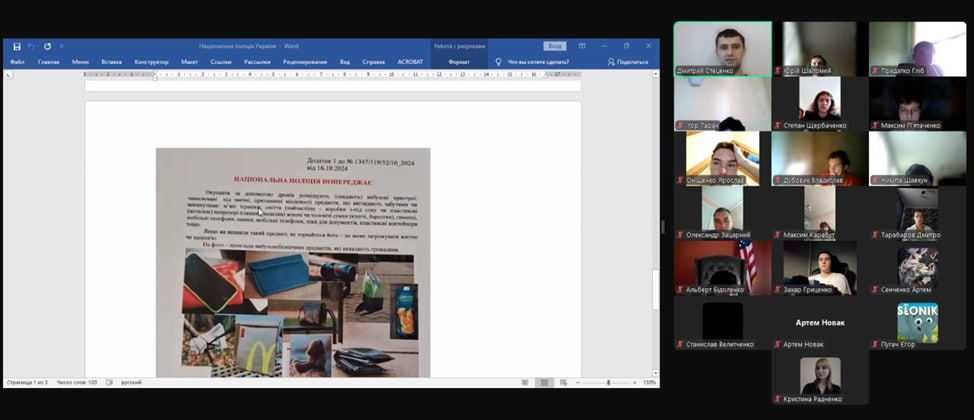Screen dimensions: 974x420
Task: Click the zoom in plus button
Action: [x=635, y=382]
